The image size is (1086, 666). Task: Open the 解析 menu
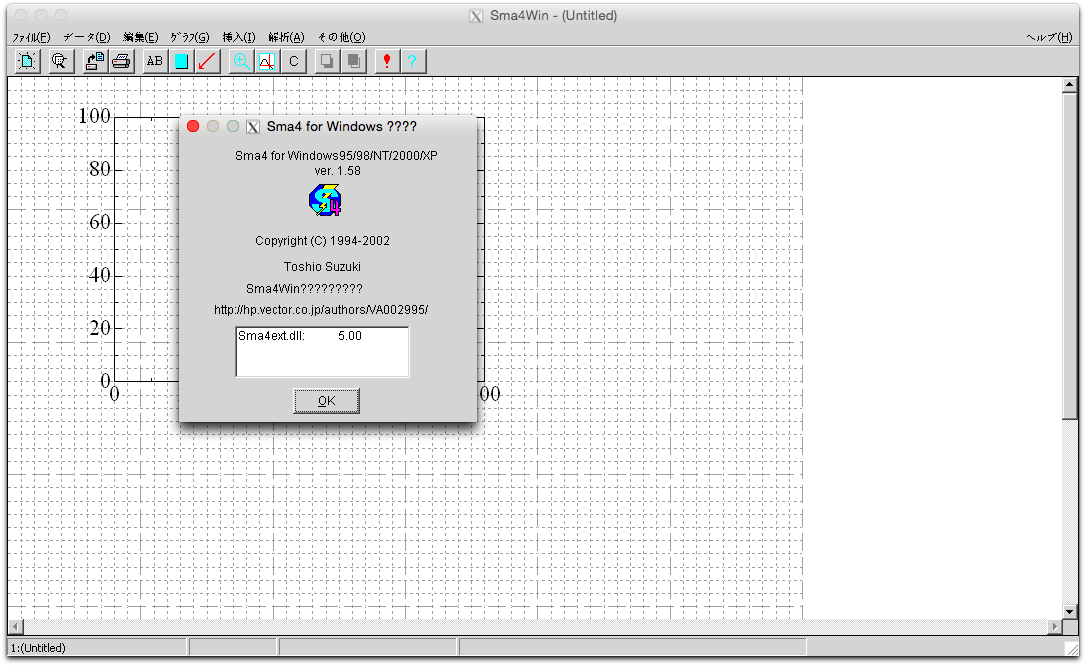pos(286,36)
